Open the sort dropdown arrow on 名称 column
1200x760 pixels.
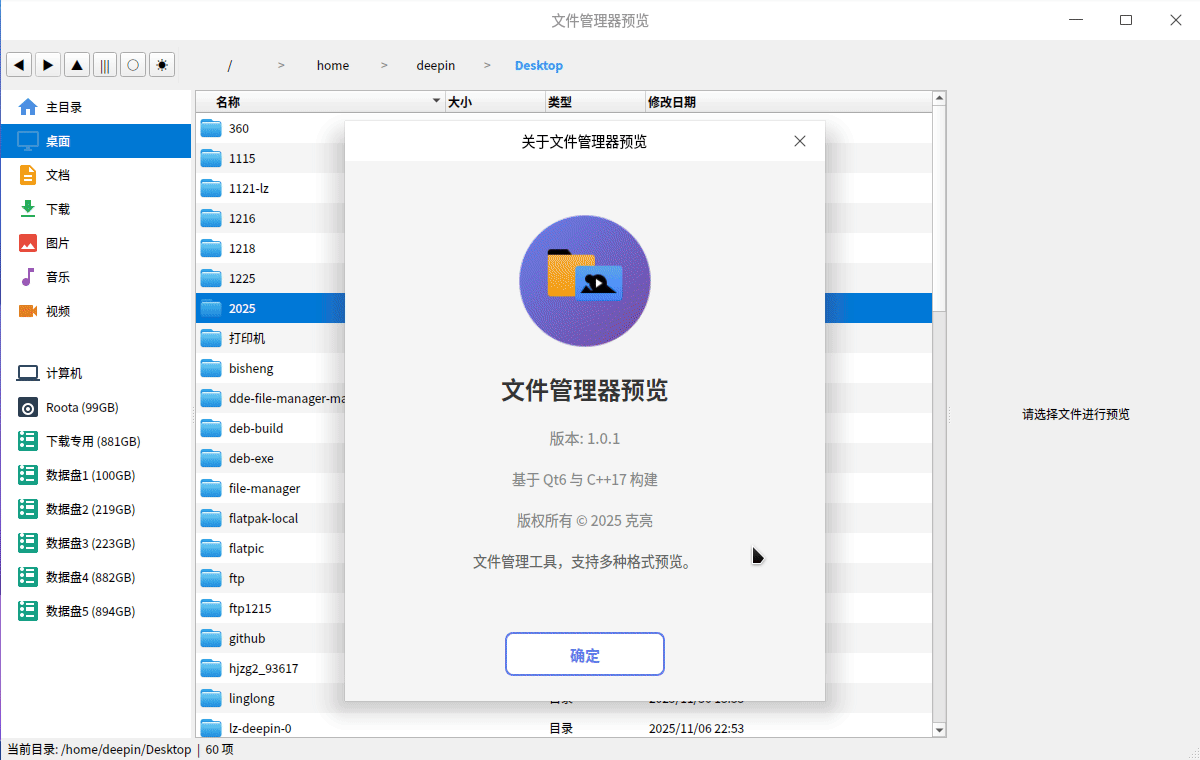point(436,102)
